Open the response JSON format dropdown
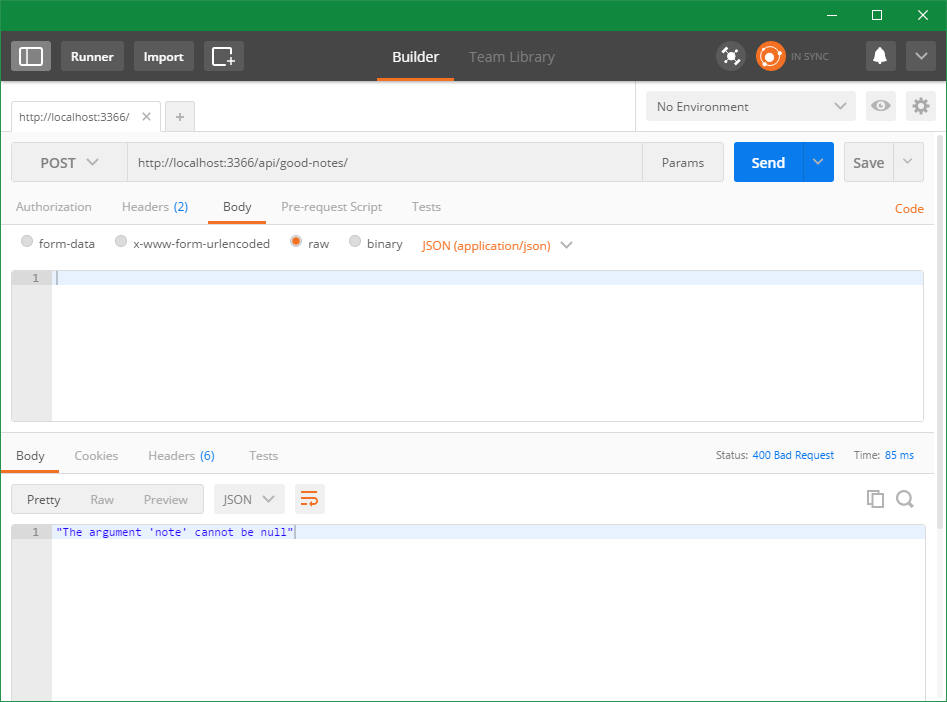This screenshot has width=947, height=702. pos(249,499)
